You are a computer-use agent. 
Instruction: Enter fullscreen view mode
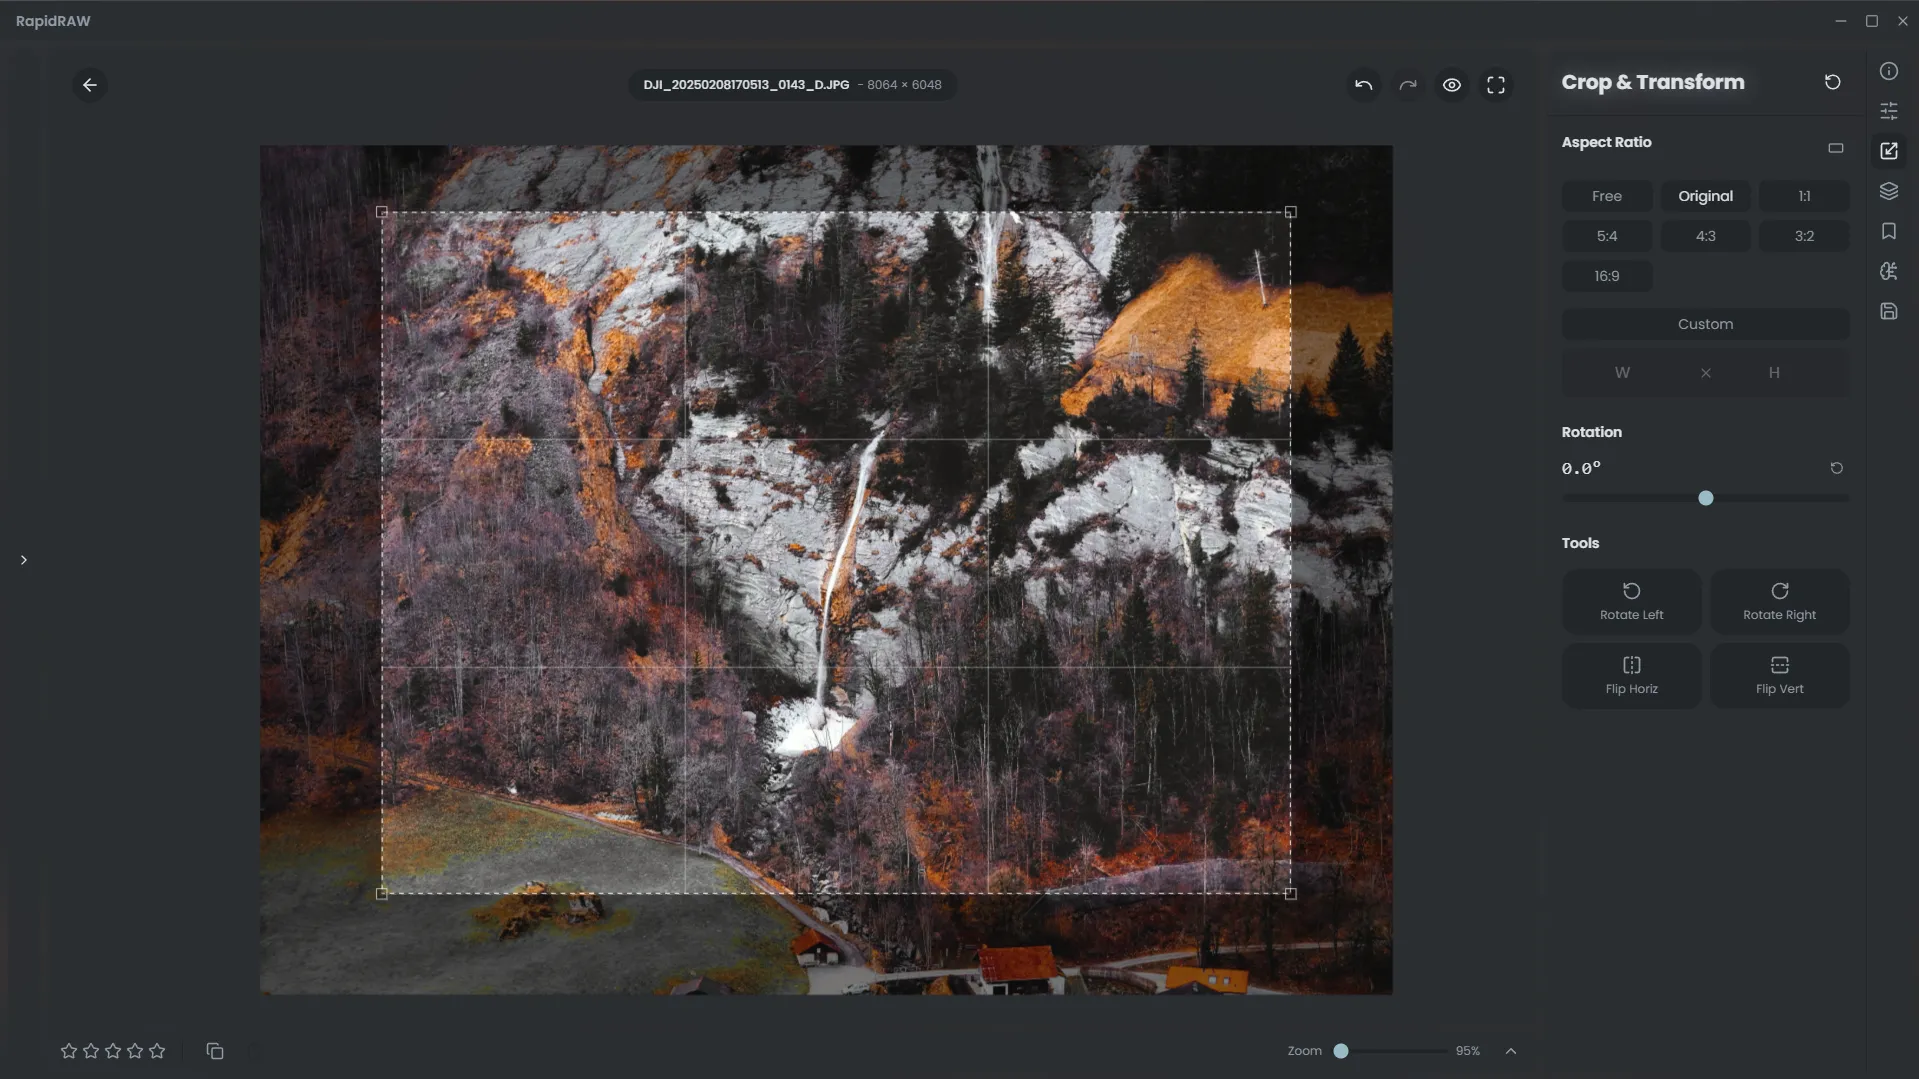1496,85
